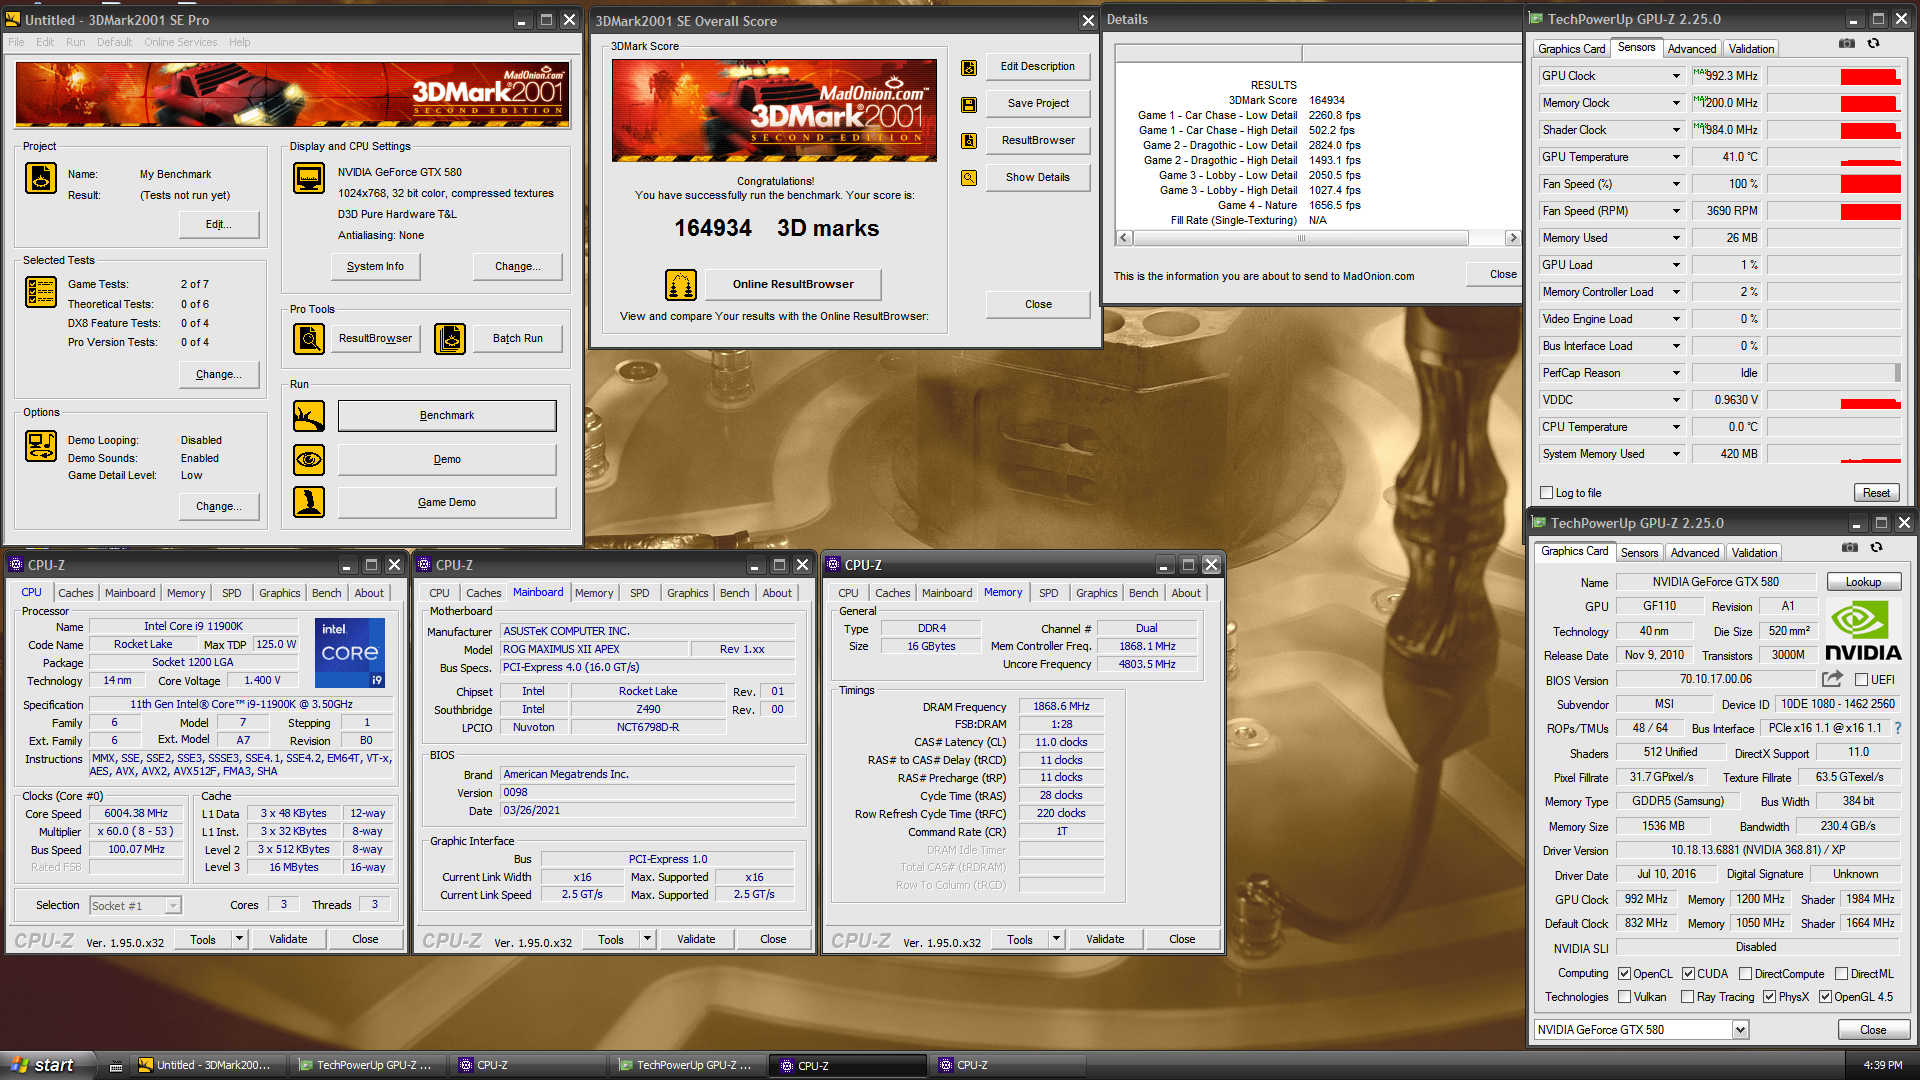1920x1080 pixels.
Task: Click the taskbar clock showing 4:39 PM
Action: coord(1883,1066)
